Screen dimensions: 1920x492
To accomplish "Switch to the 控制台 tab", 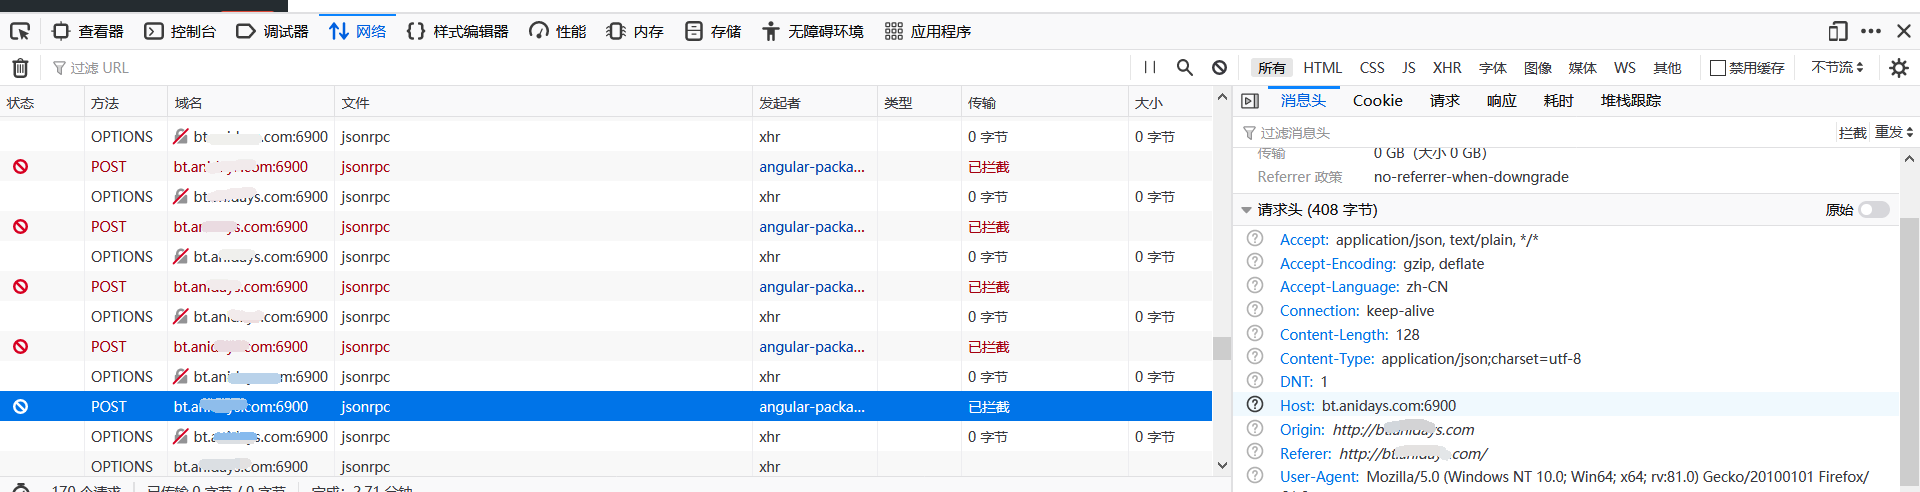I will click(x=180, y=31).
